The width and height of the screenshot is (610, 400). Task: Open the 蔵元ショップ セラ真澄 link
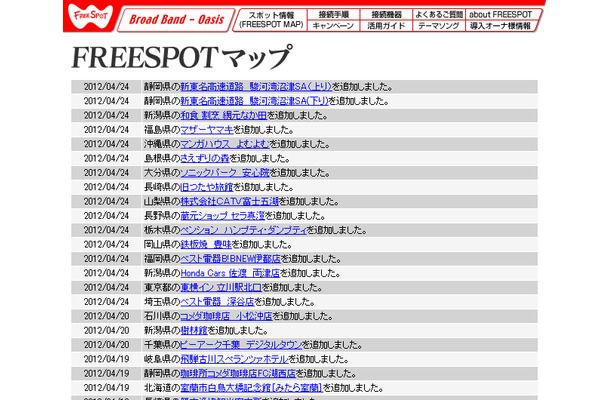point(223,216)
